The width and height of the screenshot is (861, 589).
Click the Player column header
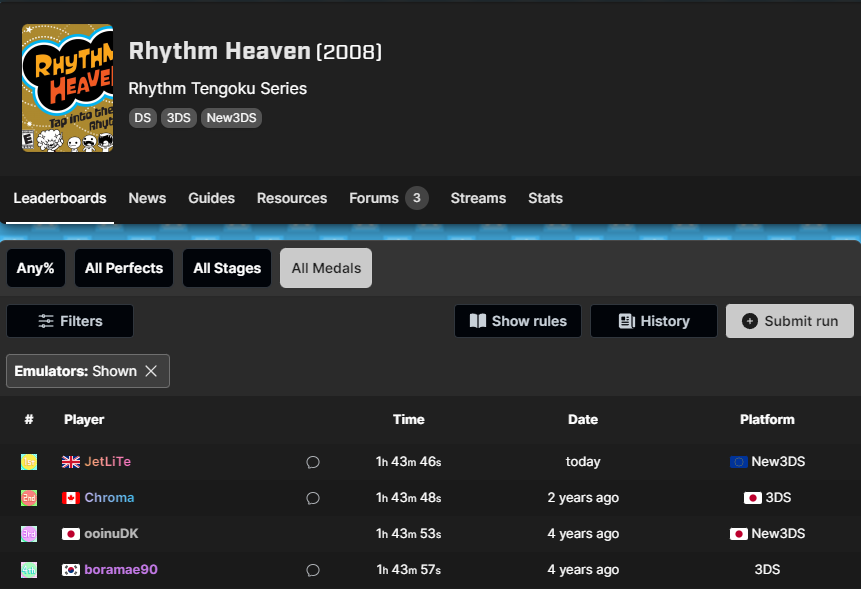84,419
